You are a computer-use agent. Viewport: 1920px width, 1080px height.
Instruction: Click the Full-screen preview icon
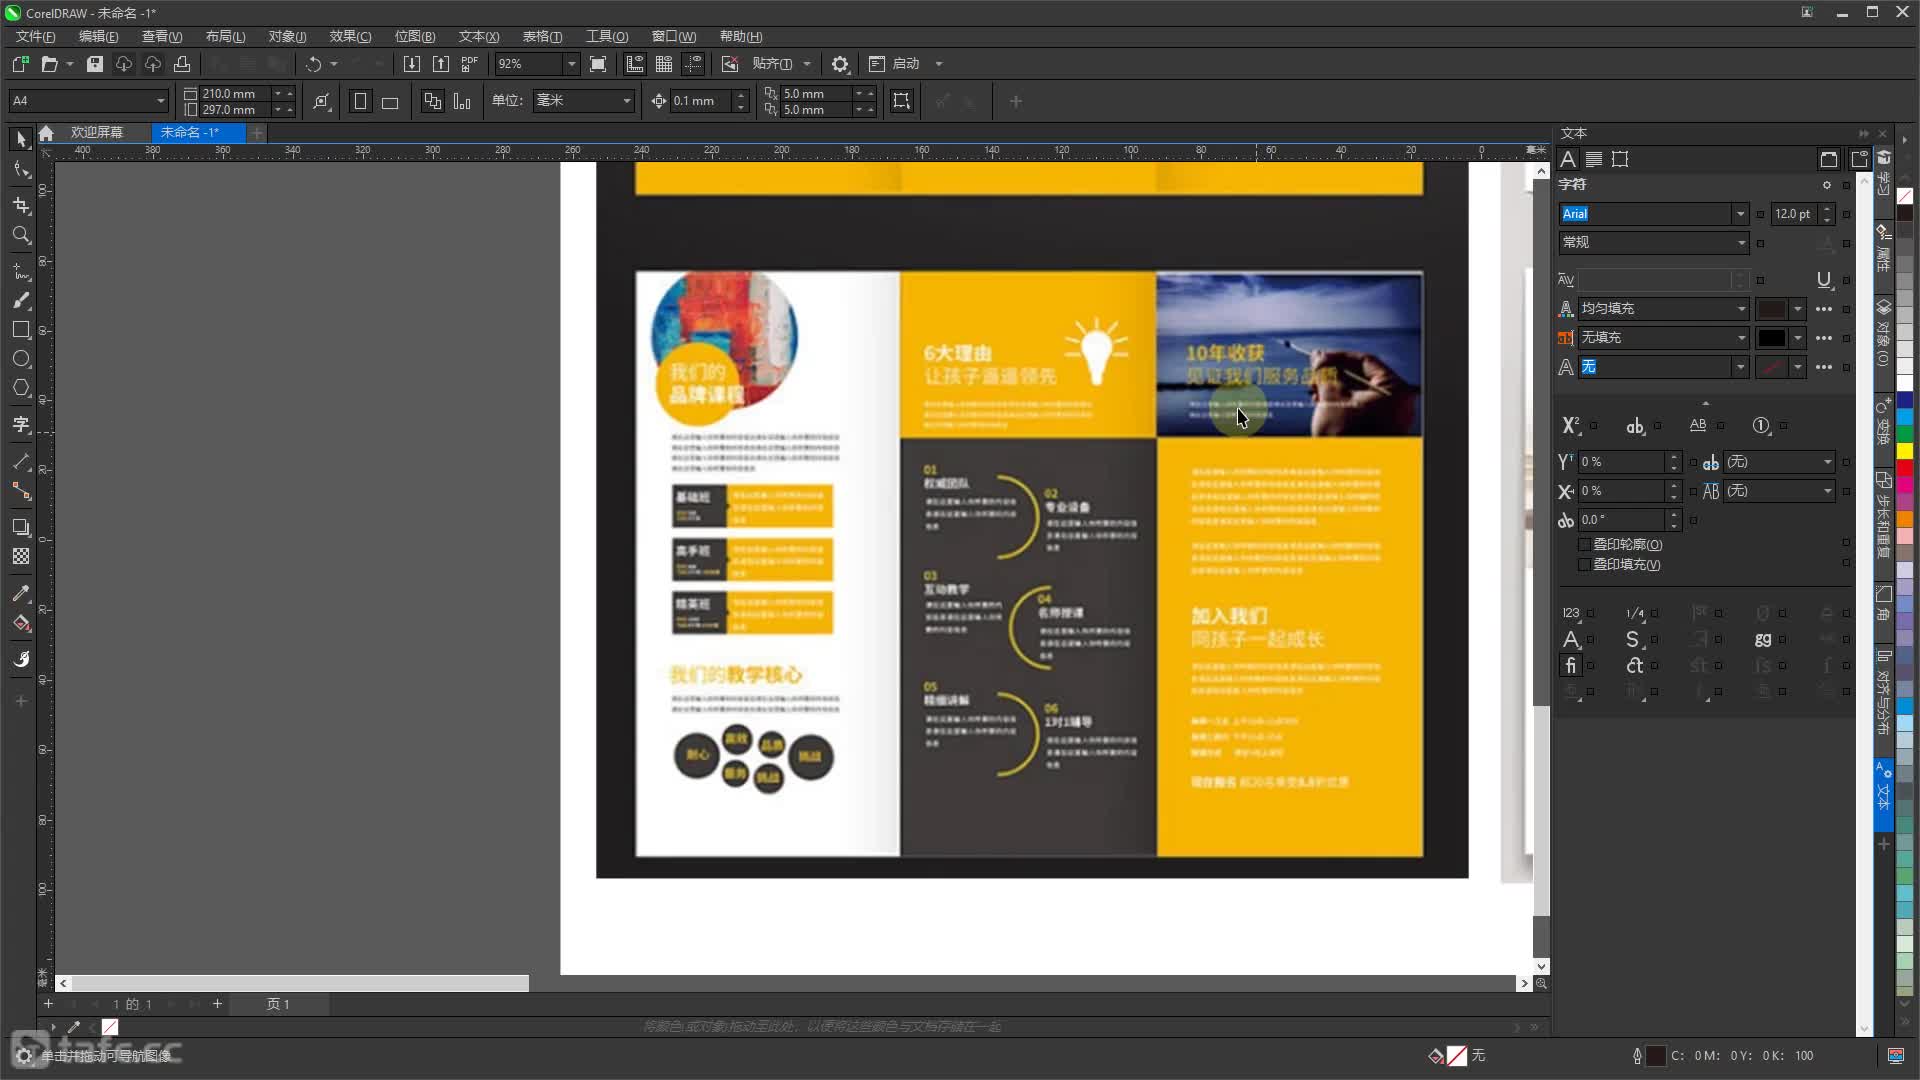click(598, 64)
